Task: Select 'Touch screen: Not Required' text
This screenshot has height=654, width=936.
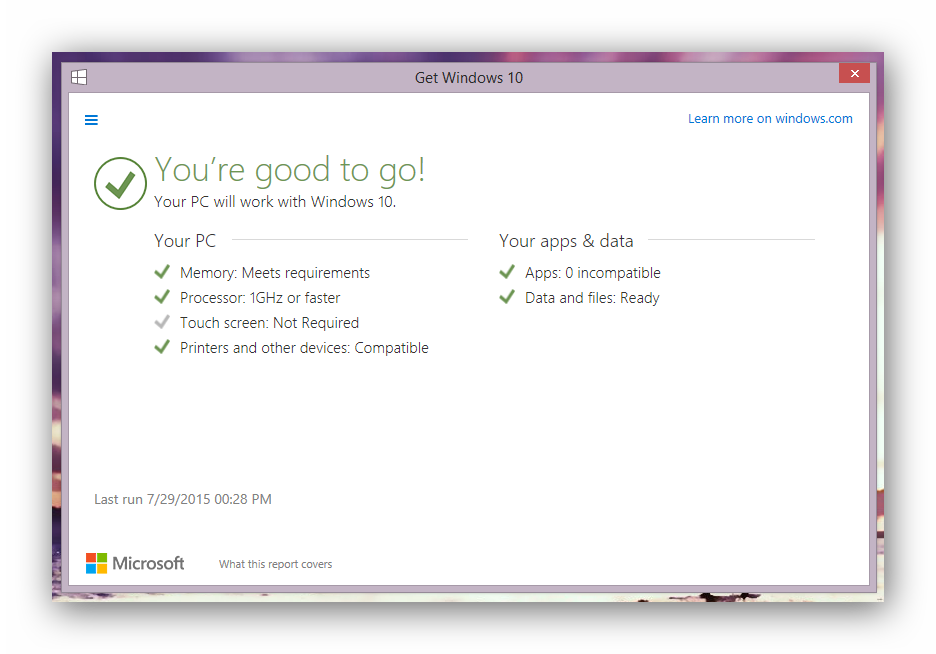Action: pos(269,323)
